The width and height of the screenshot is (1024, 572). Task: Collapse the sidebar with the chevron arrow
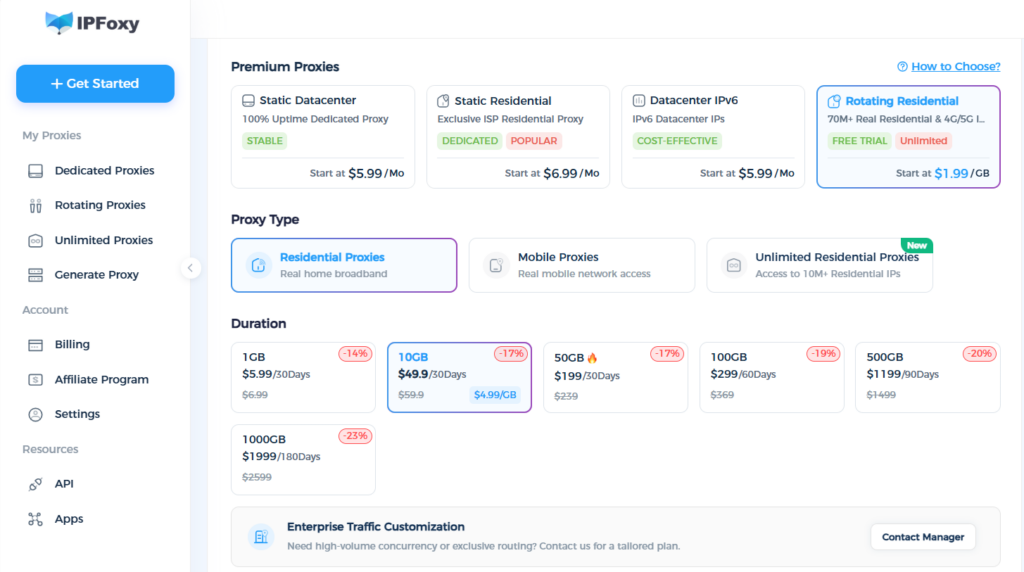(x=190, y=268)
